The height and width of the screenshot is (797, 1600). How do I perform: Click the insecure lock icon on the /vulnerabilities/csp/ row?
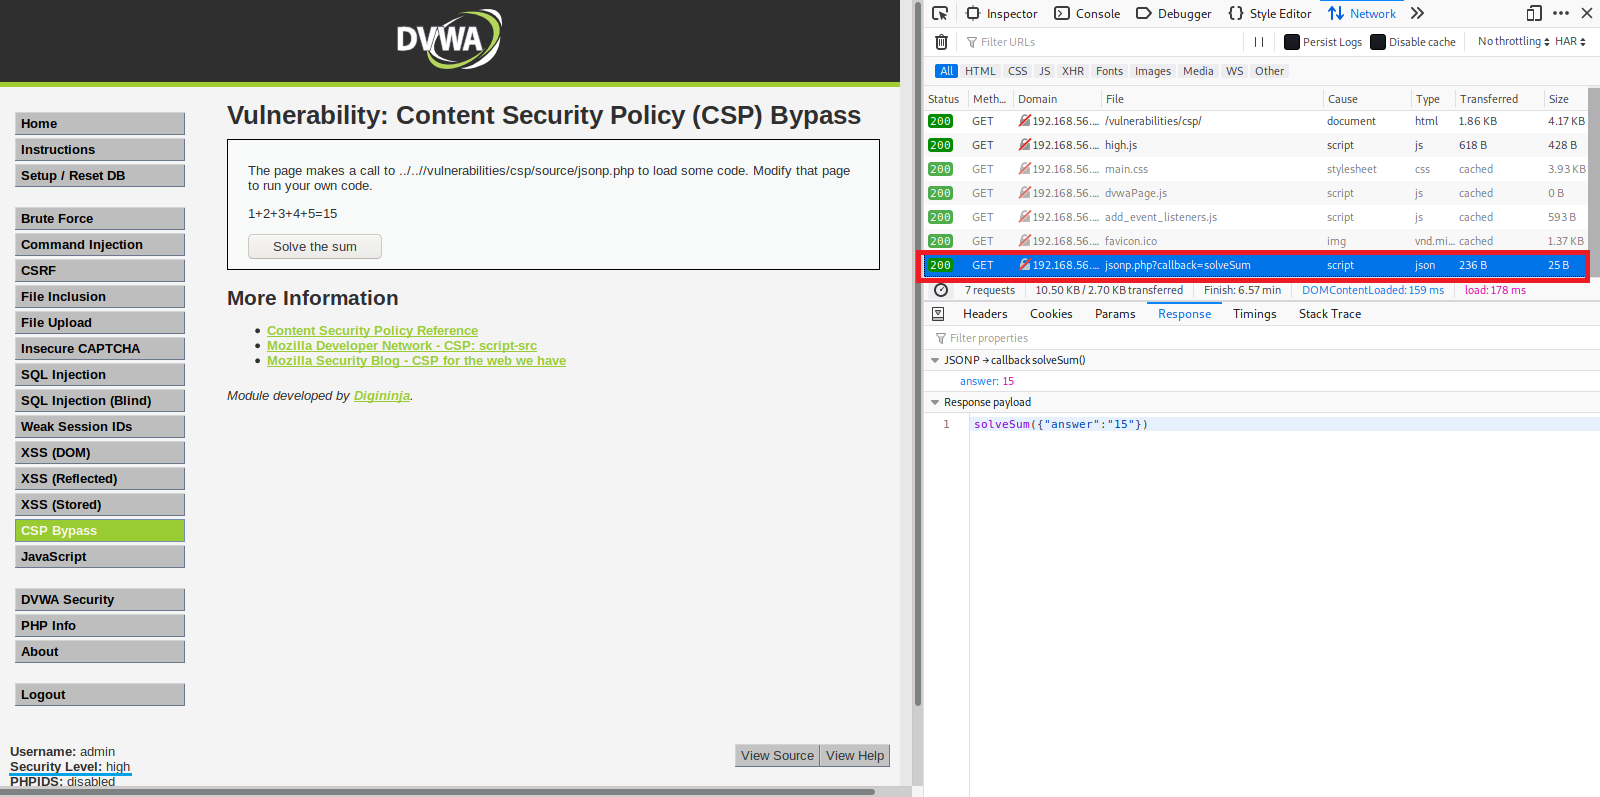coord(1024,121)
